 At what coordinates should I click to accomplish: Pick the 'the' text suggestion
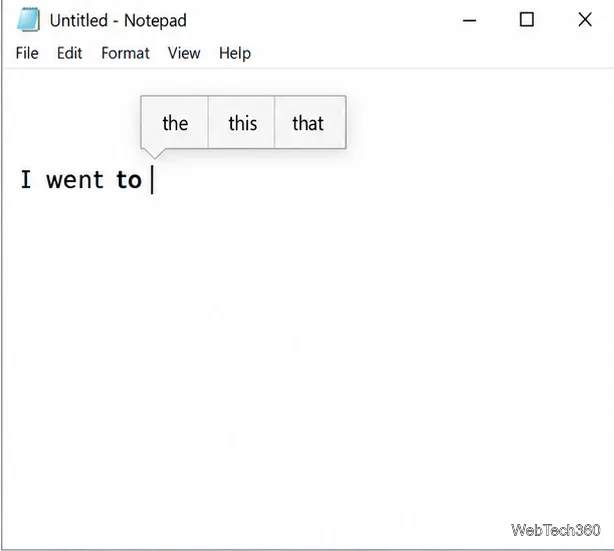tap(175, 123)
